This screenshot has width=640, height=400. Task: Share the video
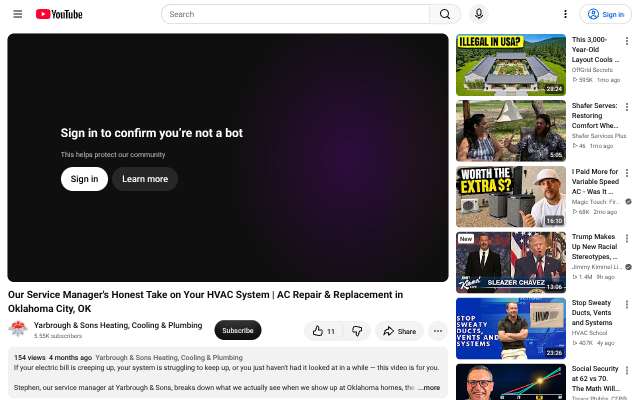tap(399, 331)
